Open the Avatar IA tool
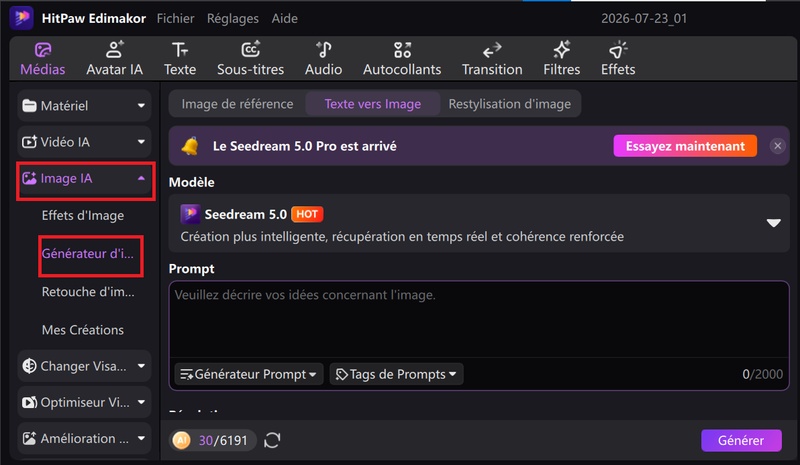The width and height of the screenshot is (800, 465). 114,58
